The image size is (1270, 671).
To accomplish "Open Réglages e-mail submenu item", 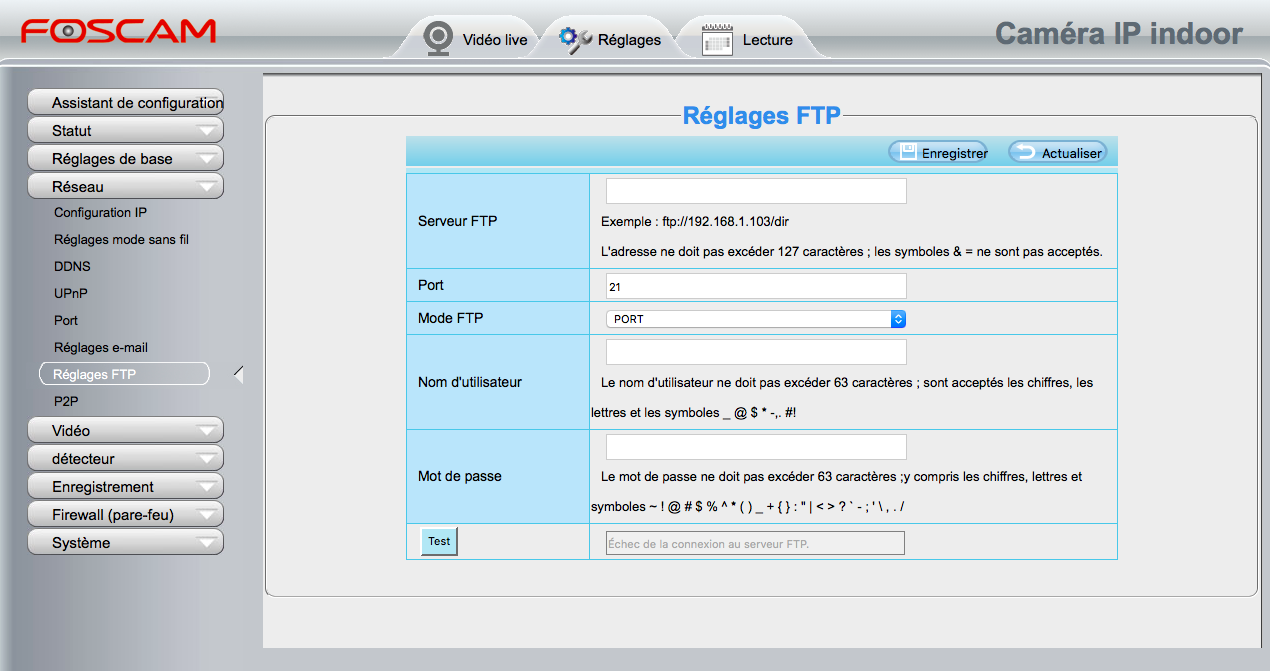I will (x=101, y=348).
